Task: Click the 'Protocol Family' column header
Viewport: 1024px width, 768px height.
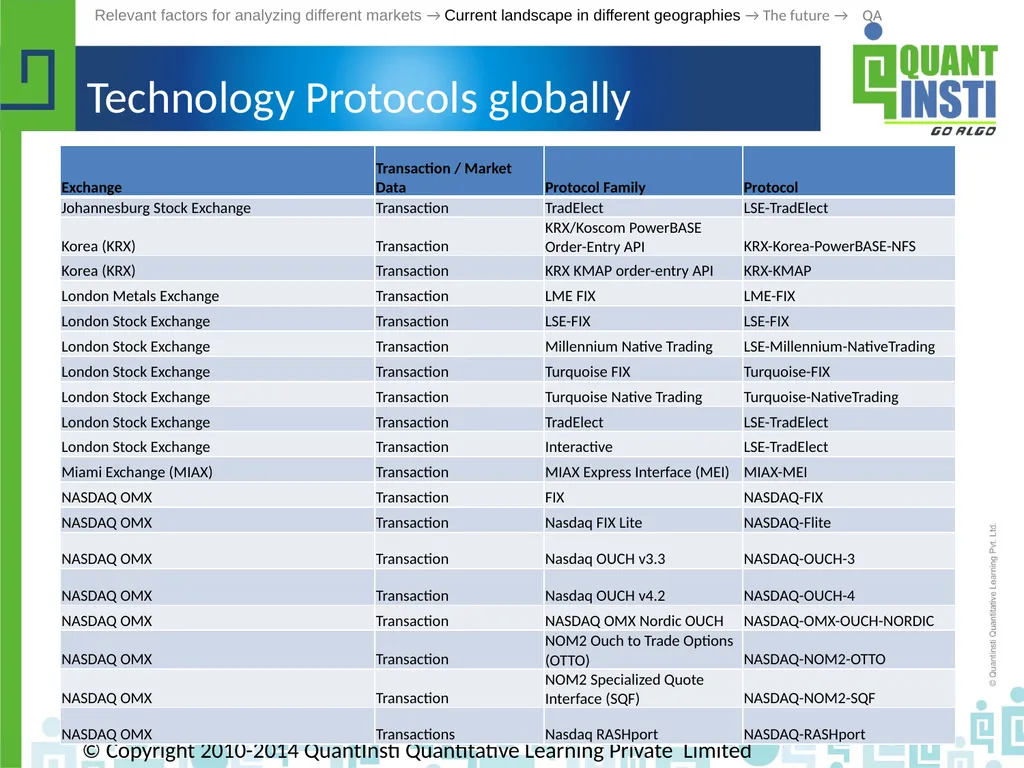Action: 643,171
